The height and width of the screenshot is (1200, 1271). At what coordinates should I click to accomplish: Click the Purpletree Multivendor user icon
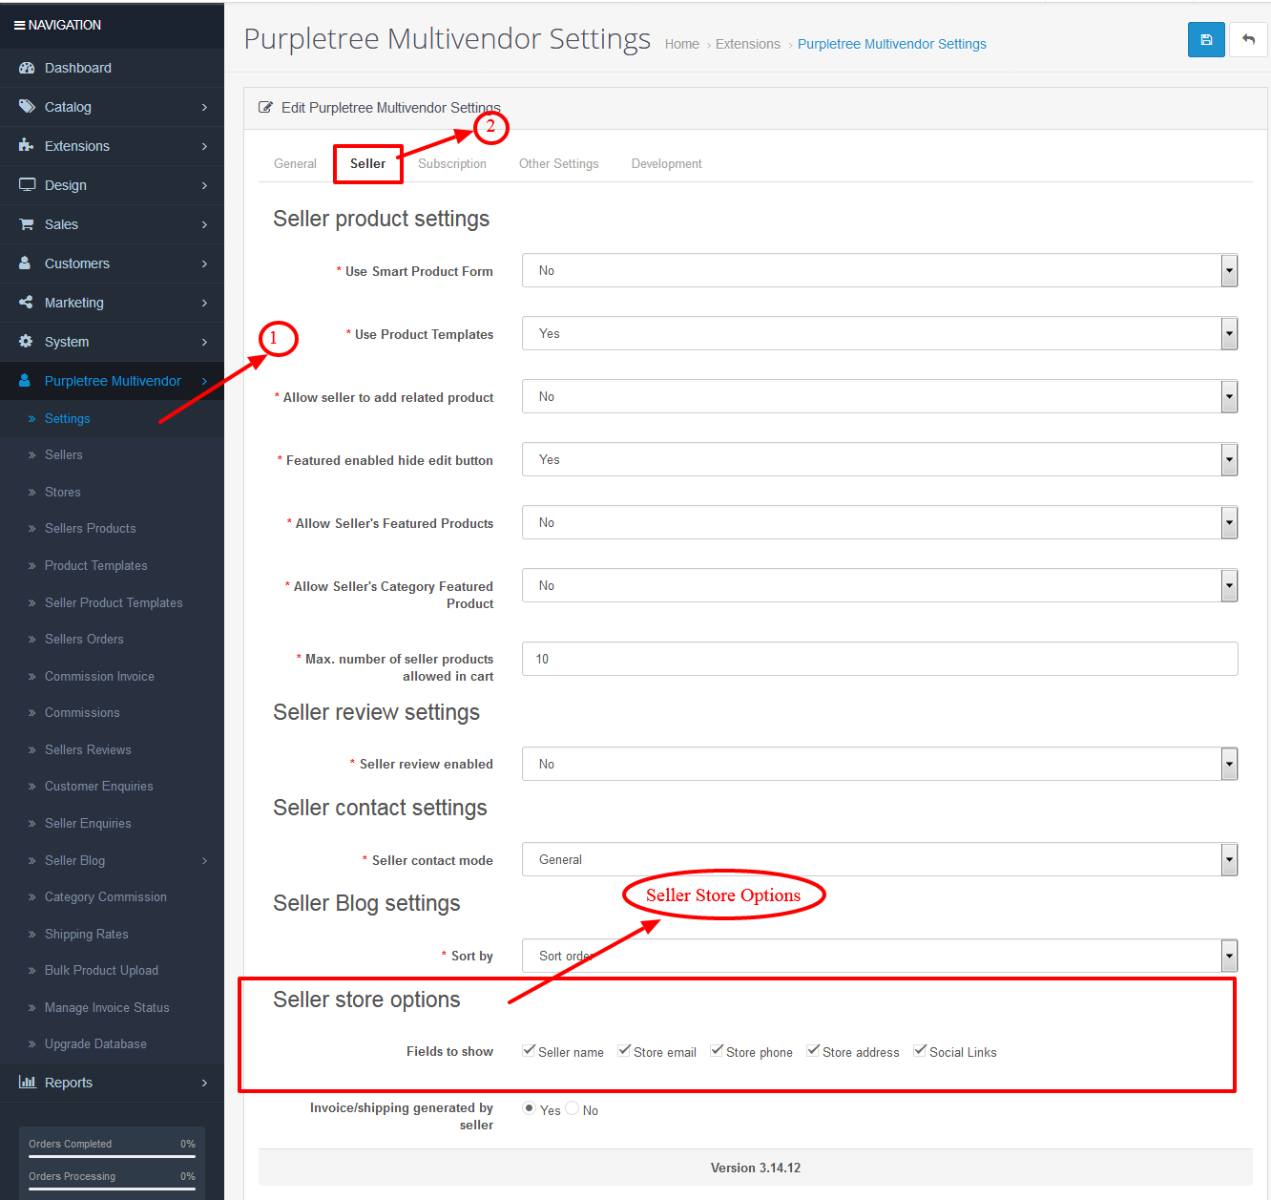point(25,381)
